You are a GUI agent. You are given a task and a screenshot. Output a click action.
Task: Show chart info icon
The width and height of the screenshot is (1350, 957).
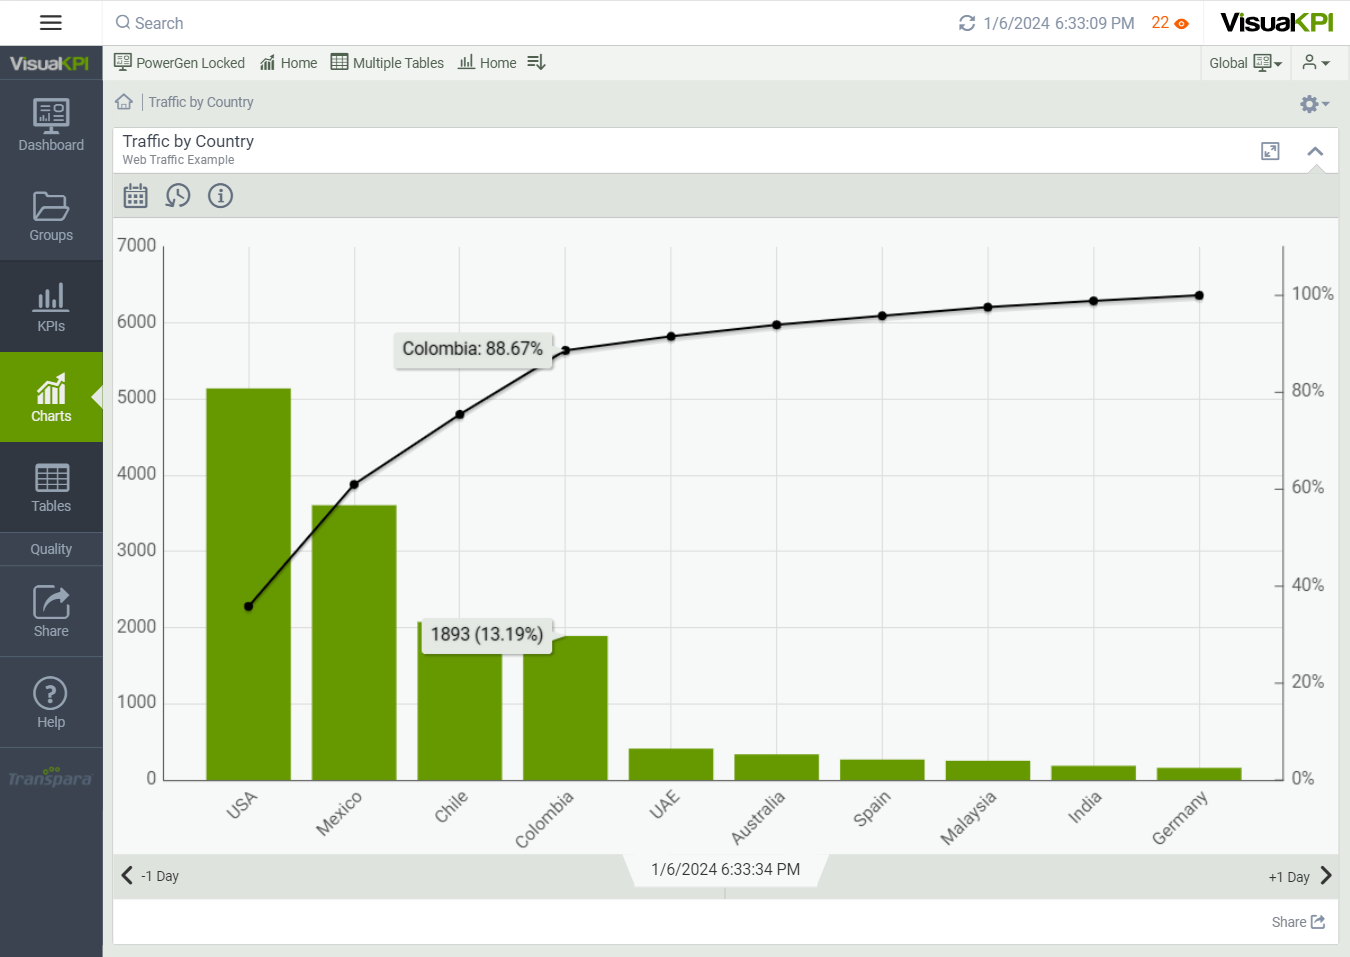click(x=220, y=196)
